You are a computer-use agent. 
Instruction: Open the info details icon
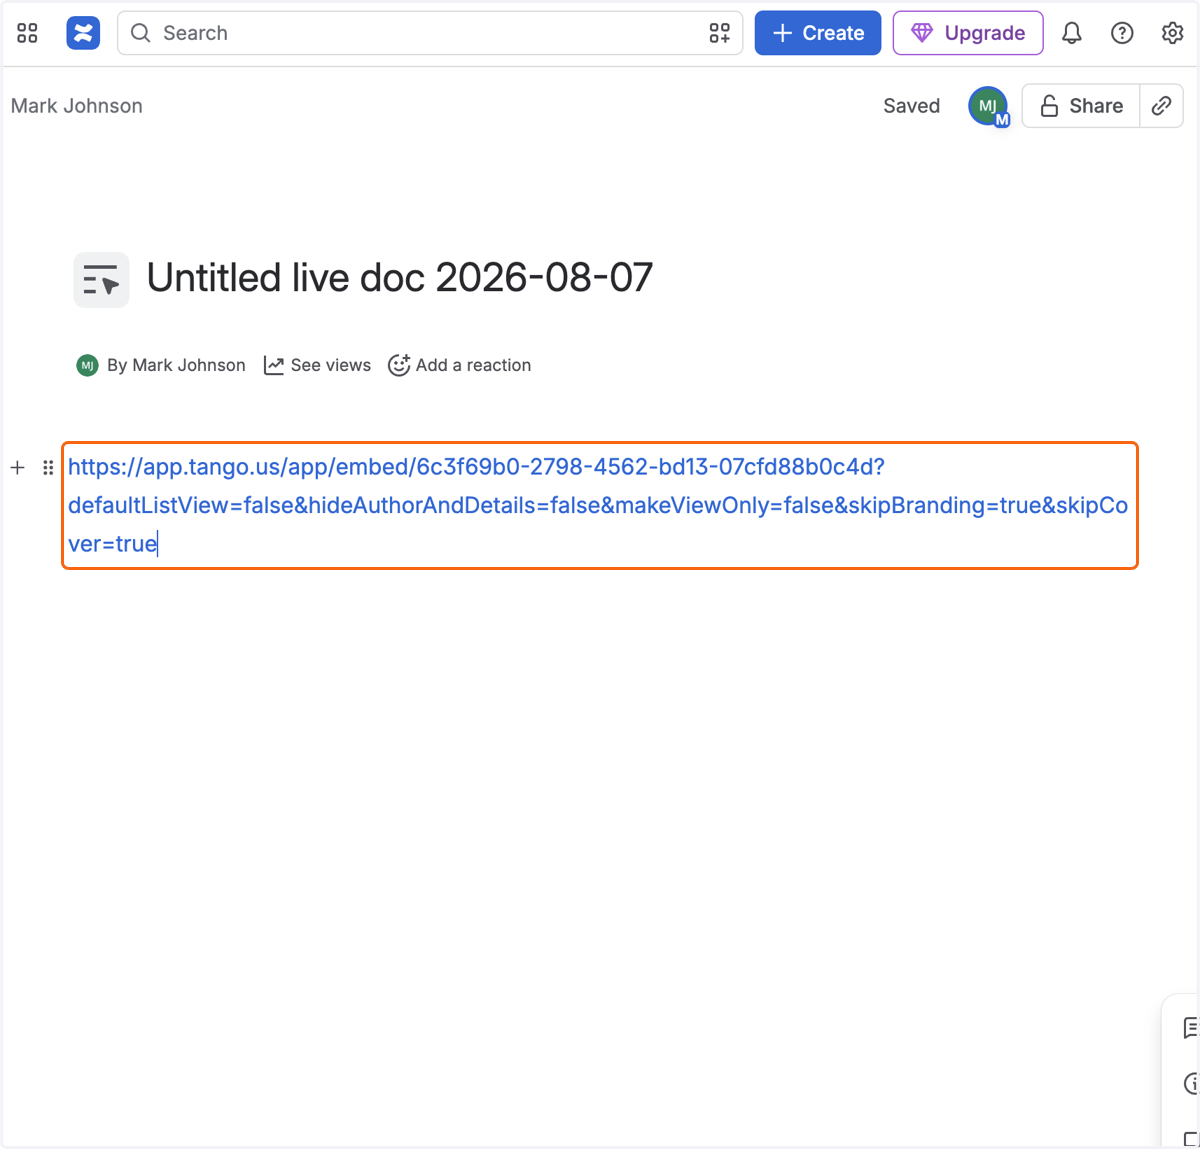point(1190,1083)
